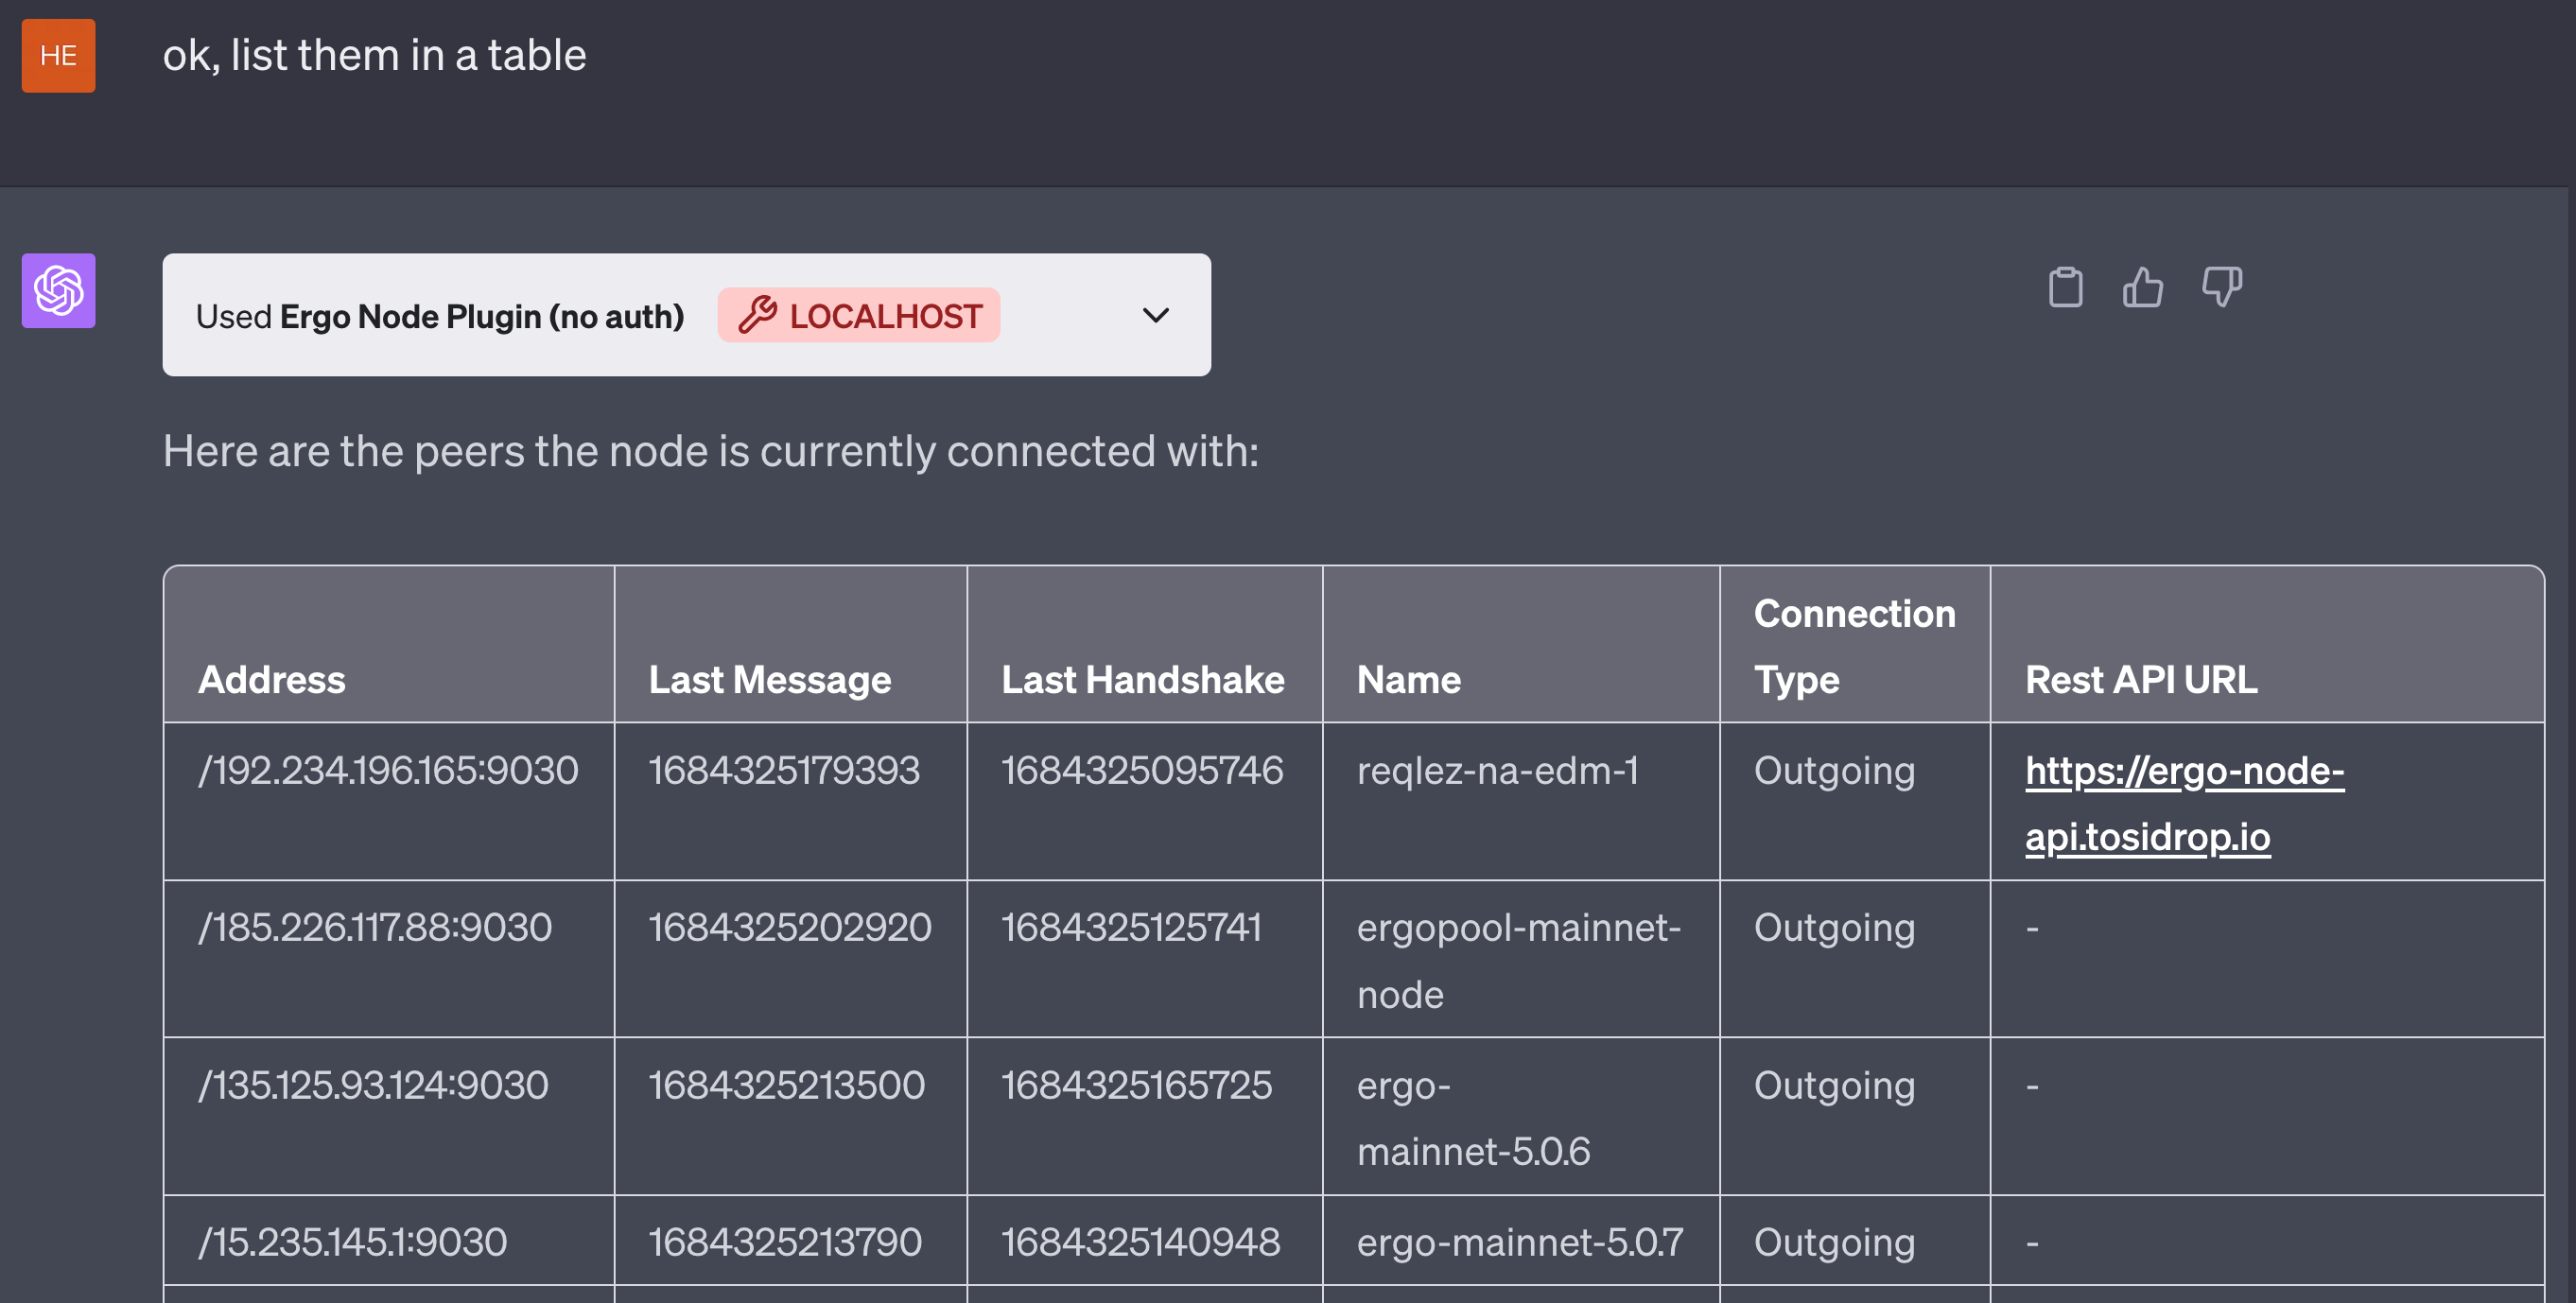The height and width of the screenshot is (1303, 2576).
Task: Open the Used Ergo Node Plugin box
Action: pyautogui.click(x=440, y=316)
